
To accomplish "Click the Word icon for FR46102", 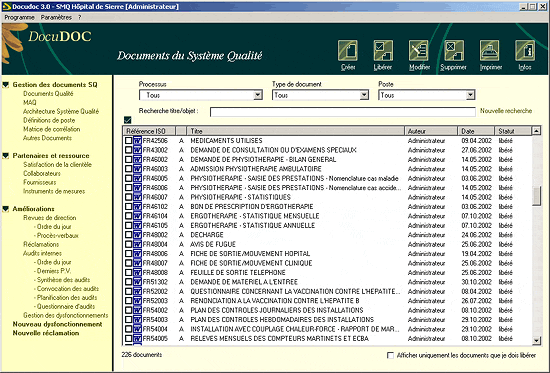I will tap(137, 207).
